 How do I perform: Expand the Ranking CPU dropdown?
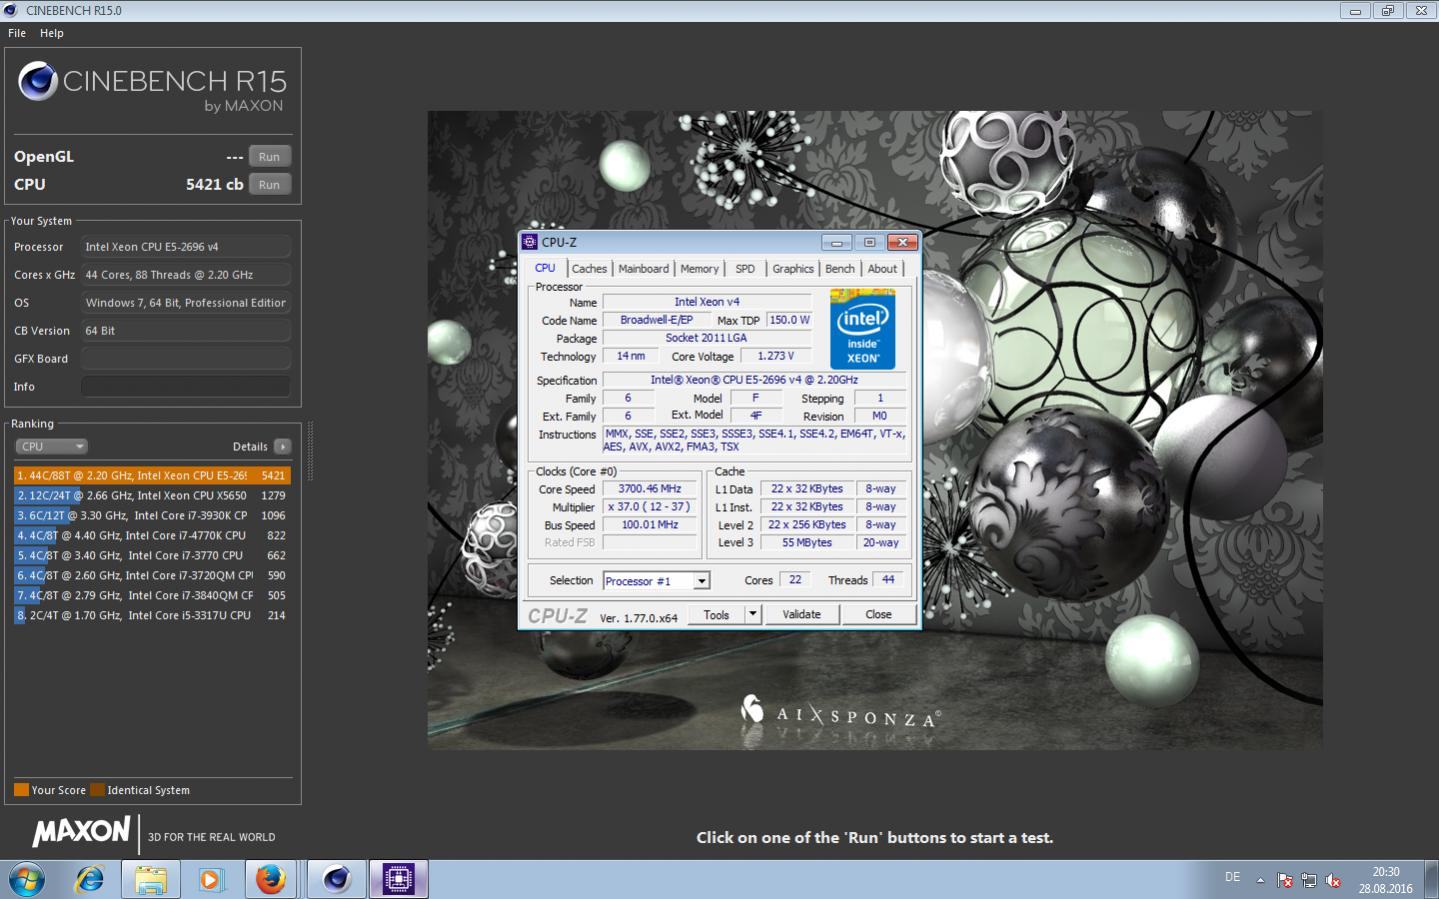[x=51, y=447]
